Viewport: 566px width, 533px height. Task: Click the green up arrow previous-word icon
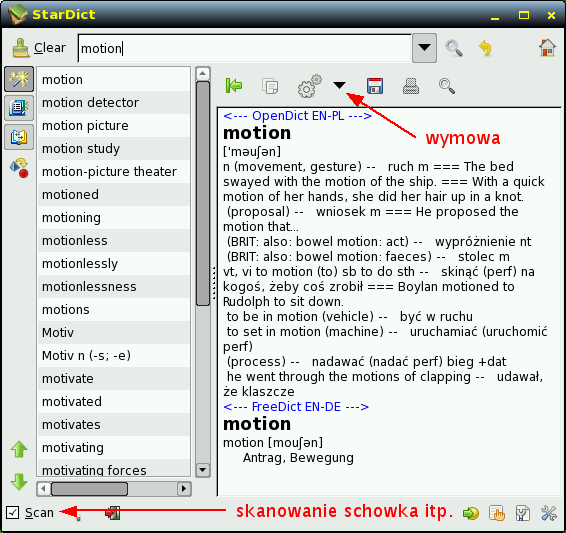(19, 449)
